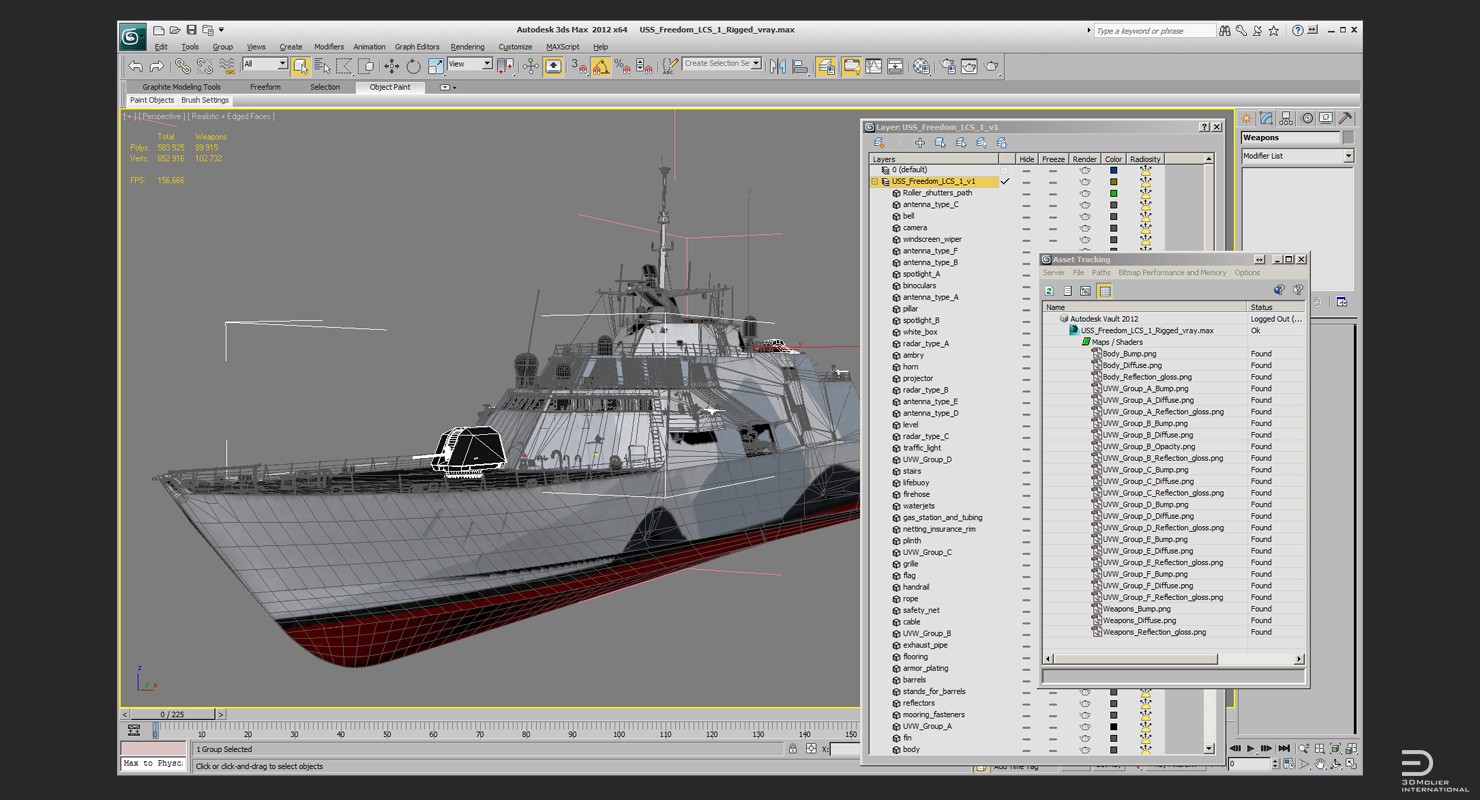Activate the Select and Scale tool
Screen dimensions: 1480x800
tap(436, 66)
